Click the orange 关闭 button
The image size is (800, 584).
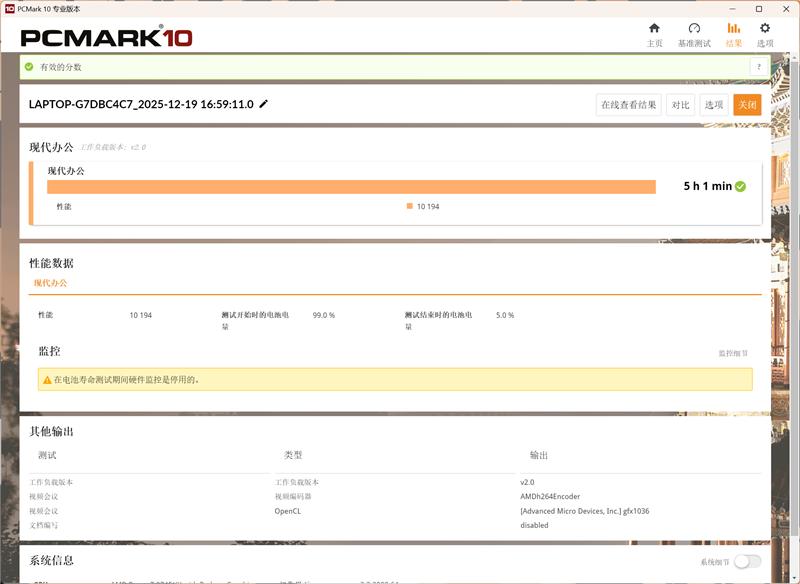tap(747, 105)
